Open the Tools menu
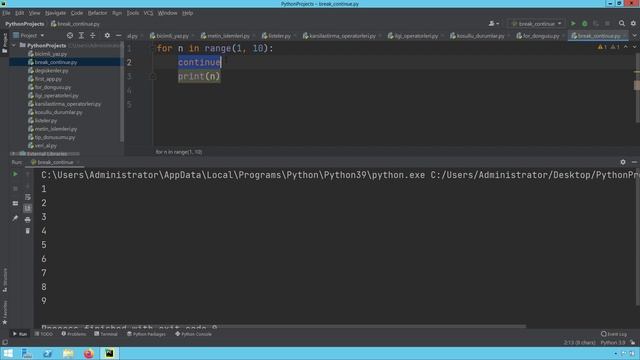 click(x=133, y=13)
